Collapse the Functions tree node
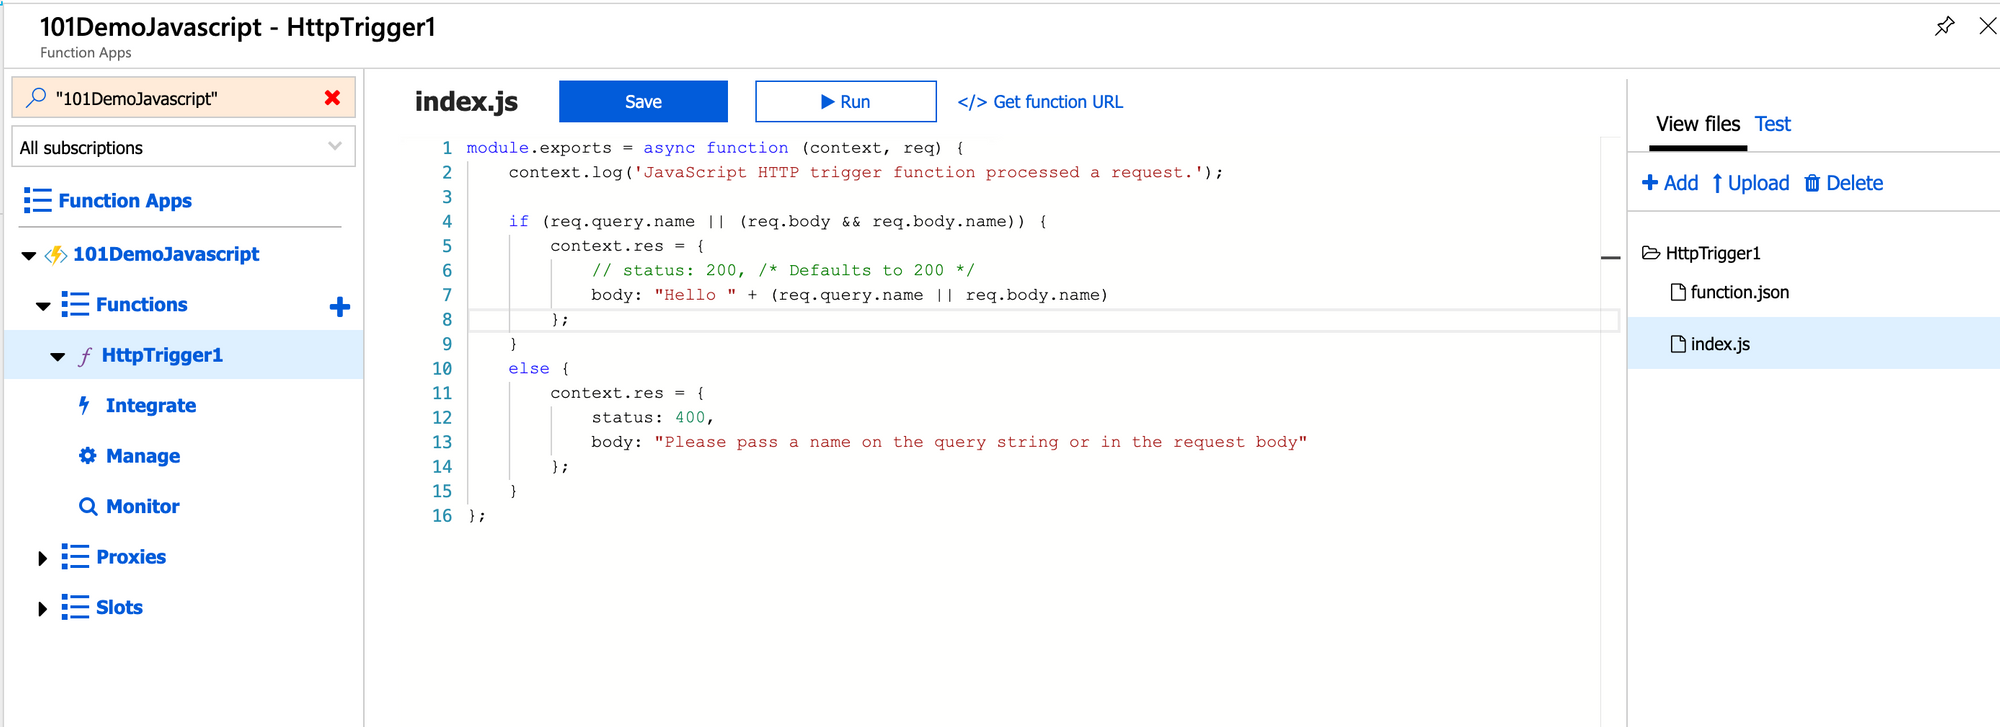 coord(43,306)
